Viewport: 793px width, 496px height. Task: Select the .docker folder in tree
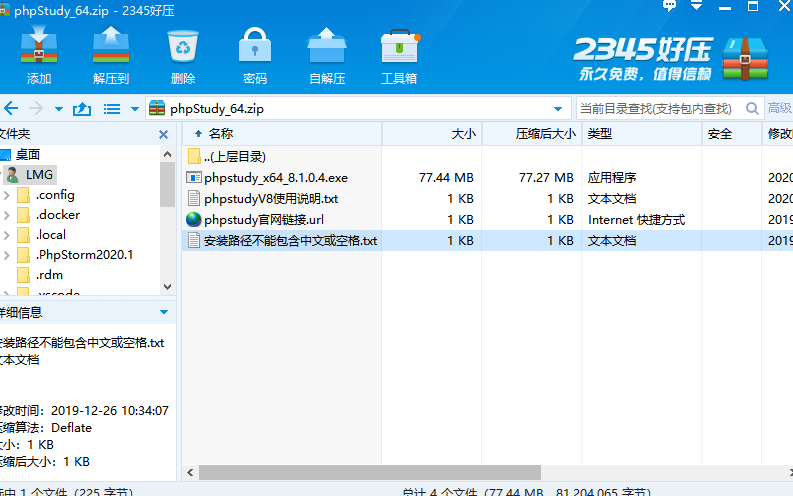point(48,215)
